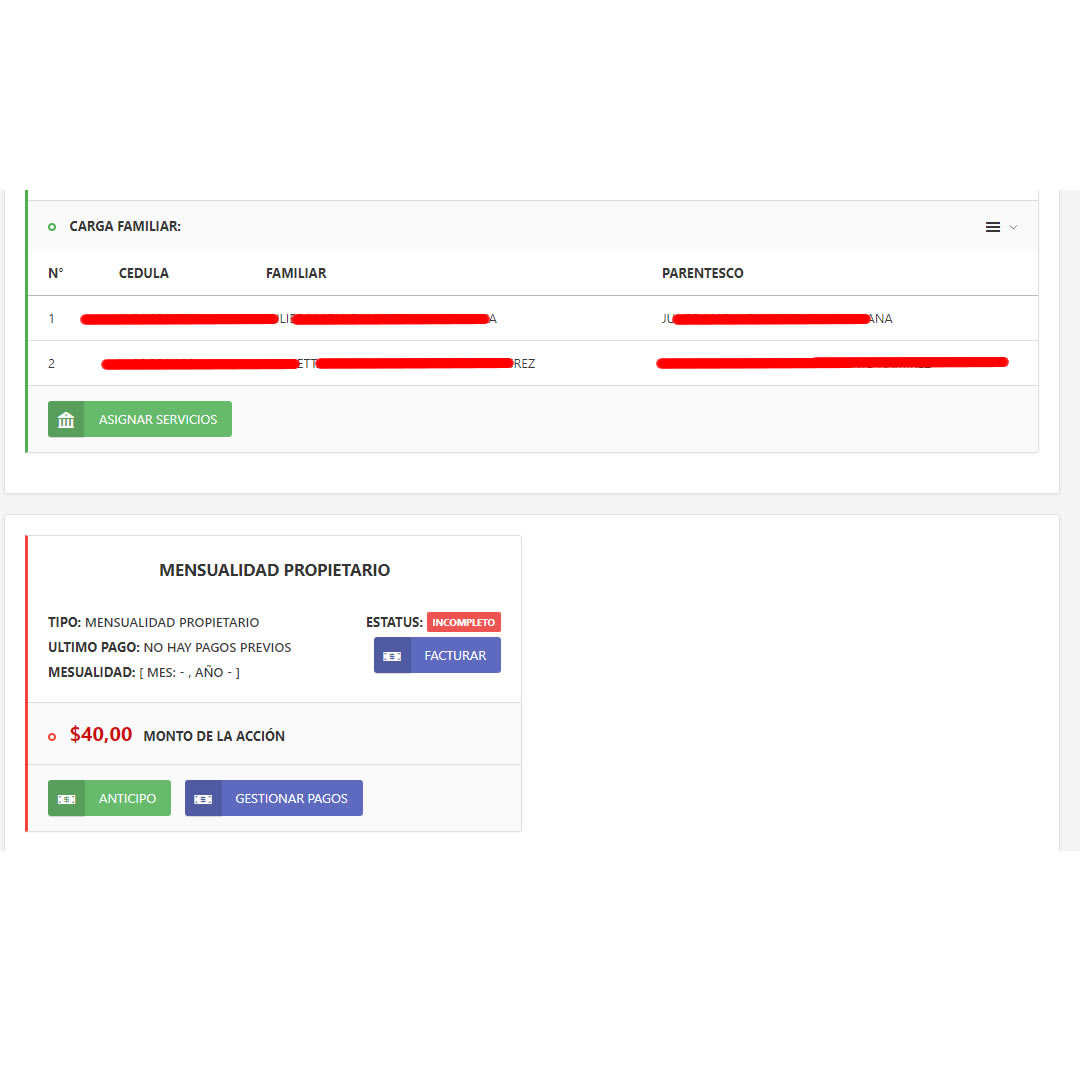Image resolution: width=1080 pixels, height=1080 pixels.
Task: Click the money icon on Gestionar Pagos
Action: pos(203,799)
